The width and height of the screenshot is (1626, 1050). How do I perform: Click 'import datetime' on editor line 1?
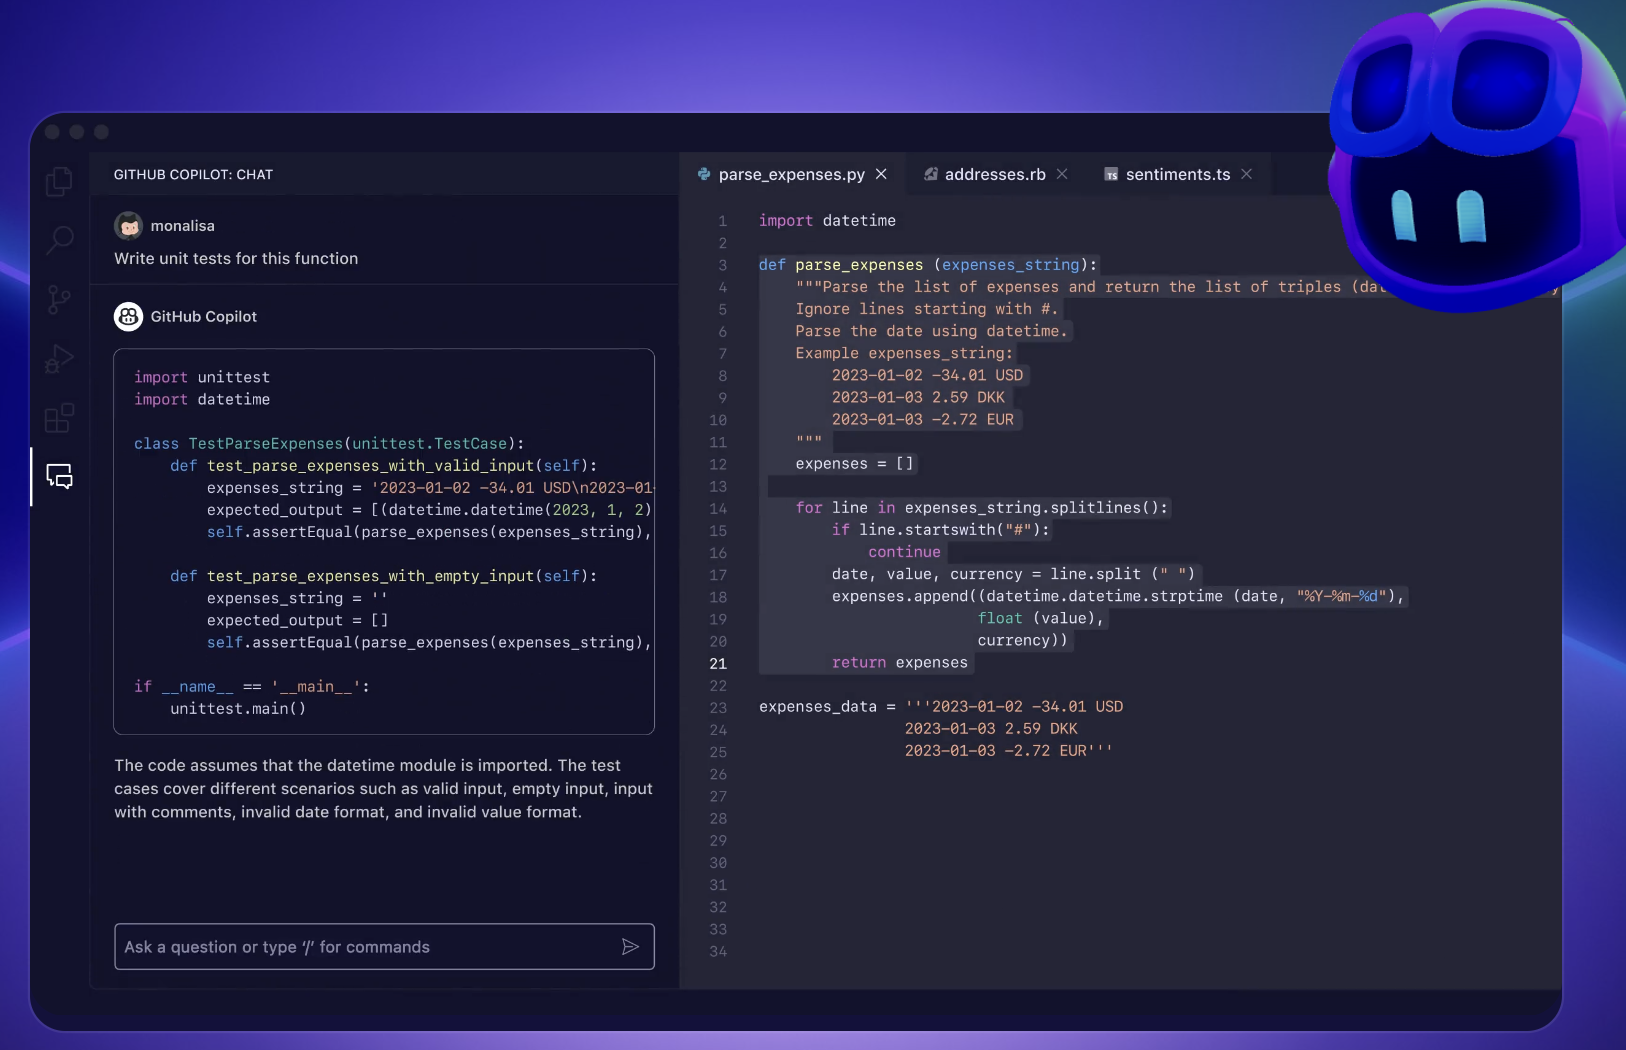827,221
